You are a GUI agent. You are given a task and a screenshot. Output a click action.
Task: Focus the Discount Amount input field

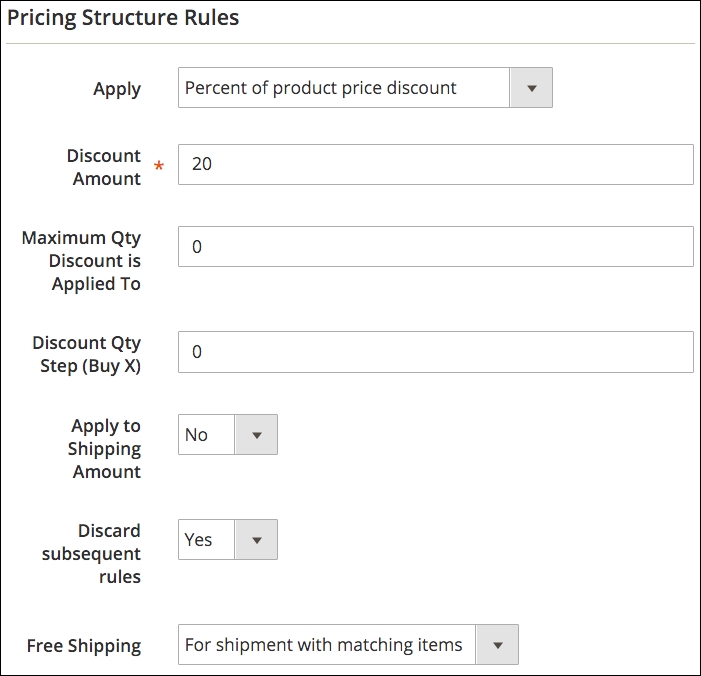[435, 165]
